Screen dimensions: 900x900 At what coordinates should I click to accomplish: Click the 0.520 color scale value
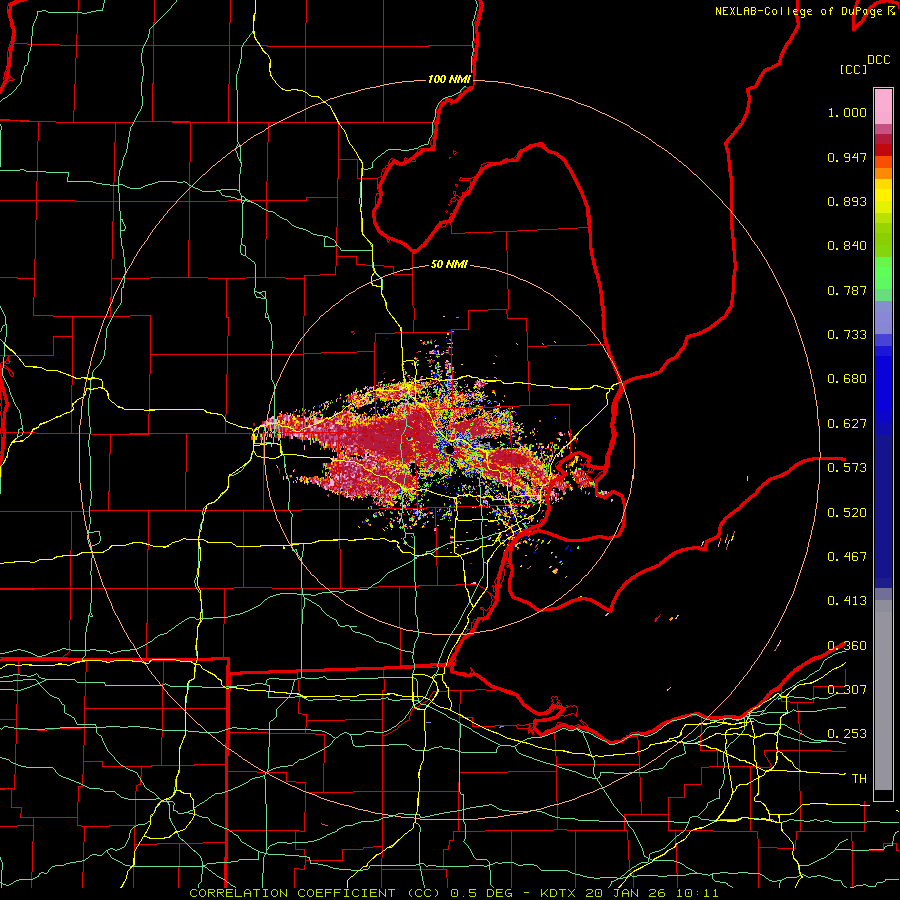point(847,512)
